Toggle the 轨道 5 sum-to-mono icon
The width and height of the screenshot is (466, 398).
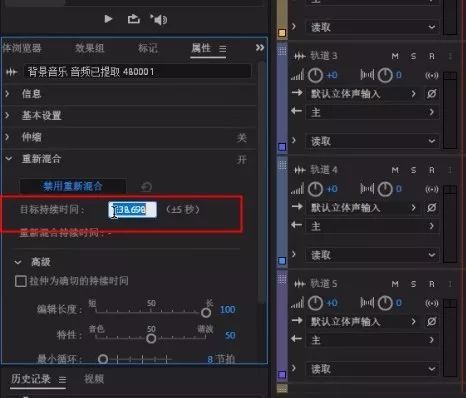[x=432, y=303]
